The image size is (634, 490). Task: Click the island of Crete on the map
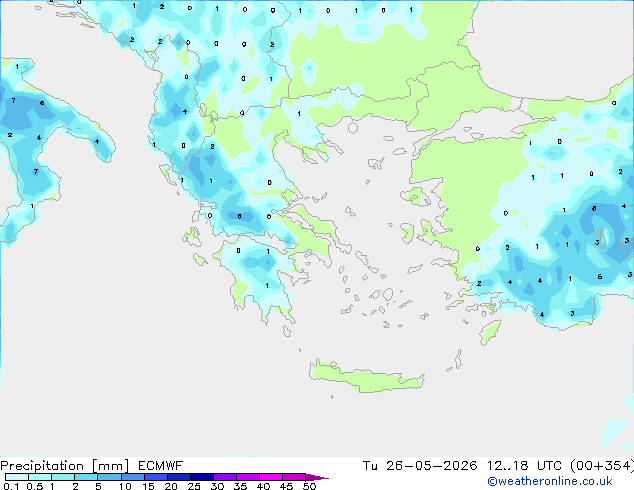[366, 378]
